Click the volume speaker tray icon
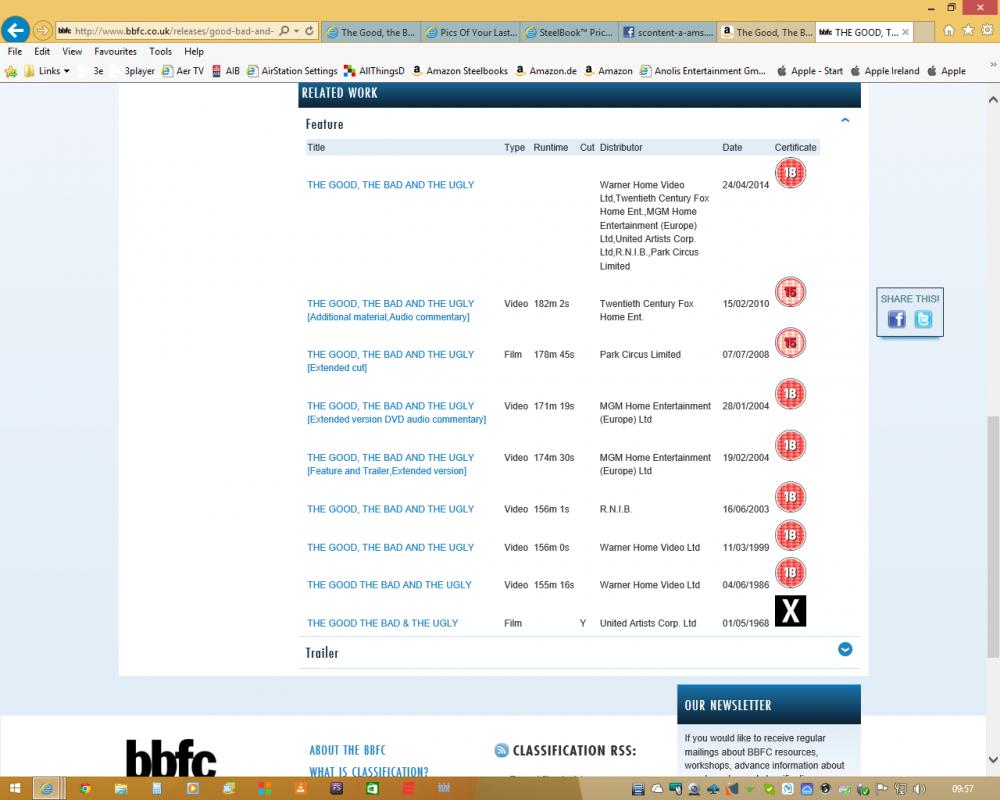 919,789
